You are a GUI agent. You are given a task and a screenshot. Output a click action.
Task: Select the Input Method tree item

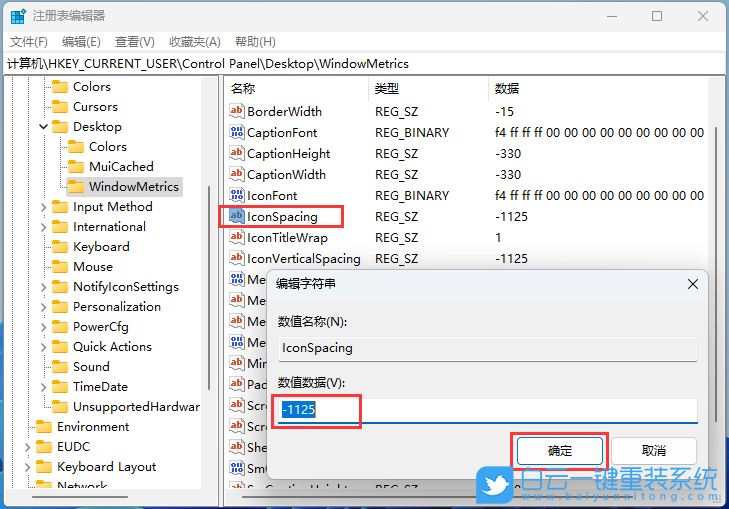click(113, 207)
